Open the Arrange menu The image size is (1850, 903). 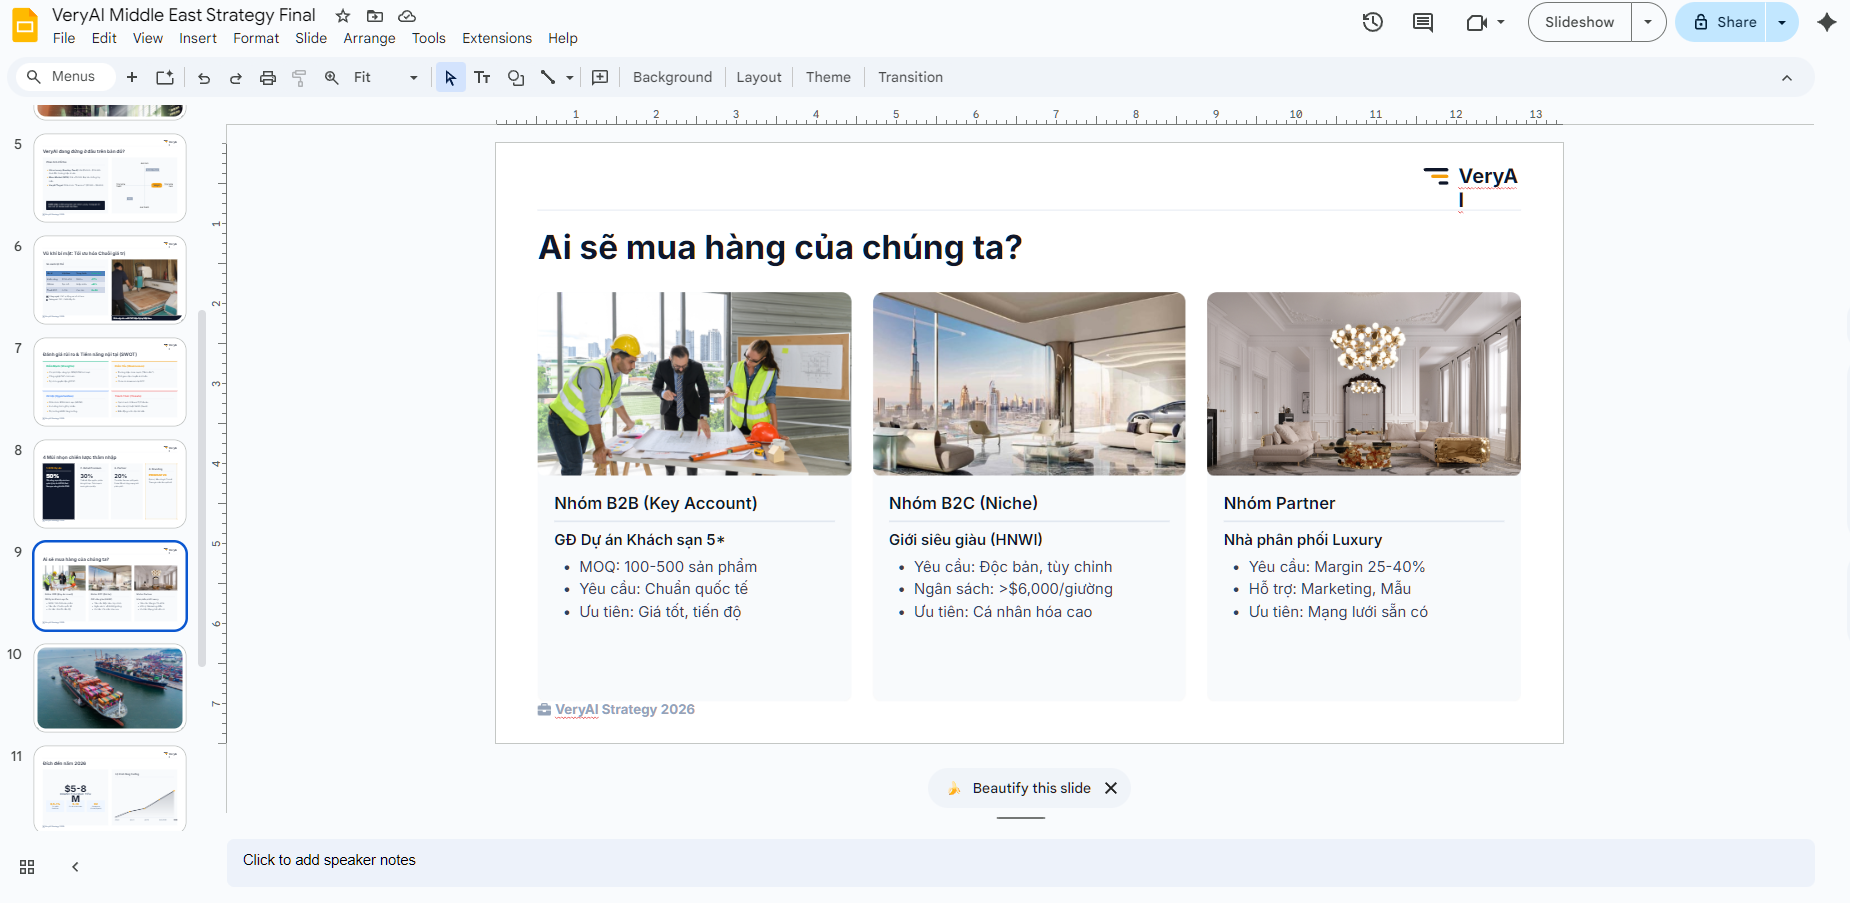tap(369, 38)
